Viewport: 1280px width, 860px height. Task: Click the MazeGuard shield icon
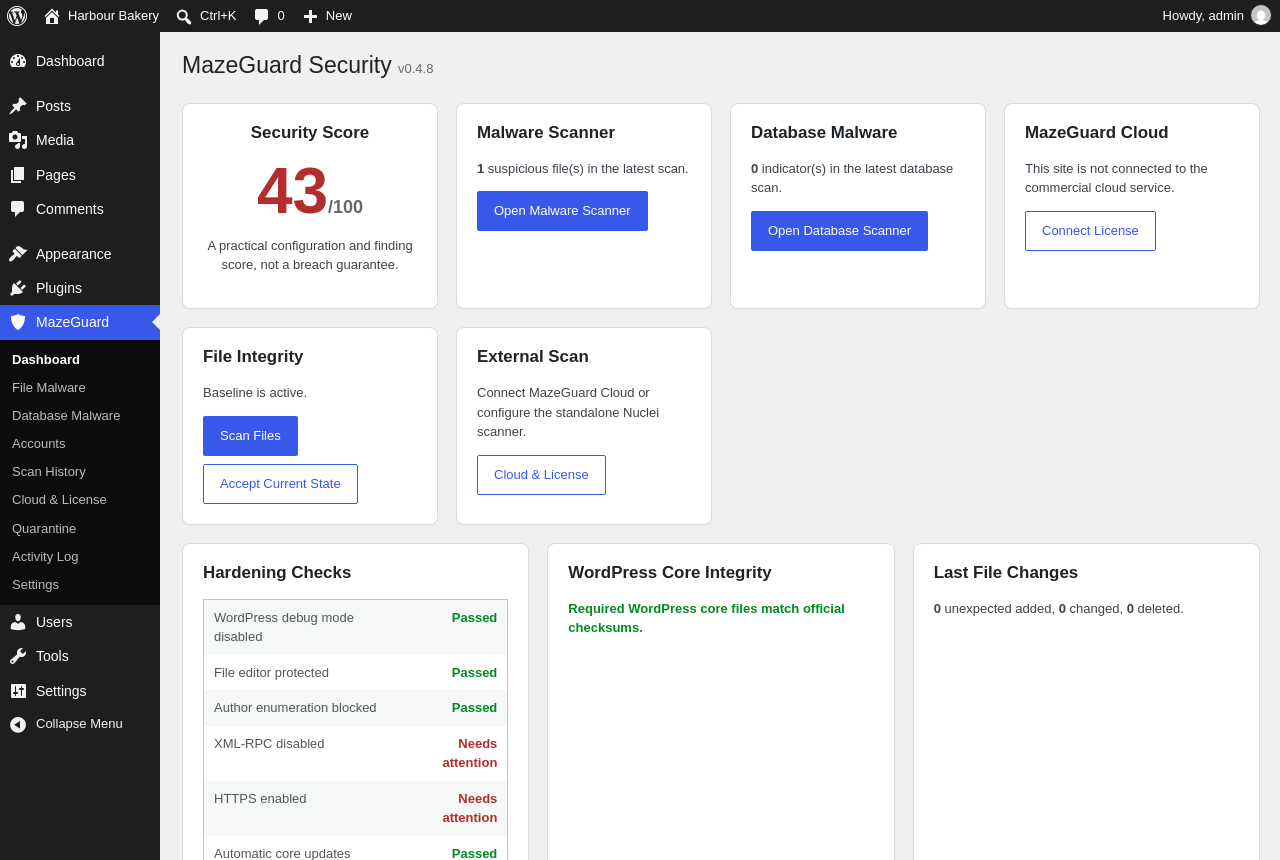pyautogui.click(x=18, y=322)
